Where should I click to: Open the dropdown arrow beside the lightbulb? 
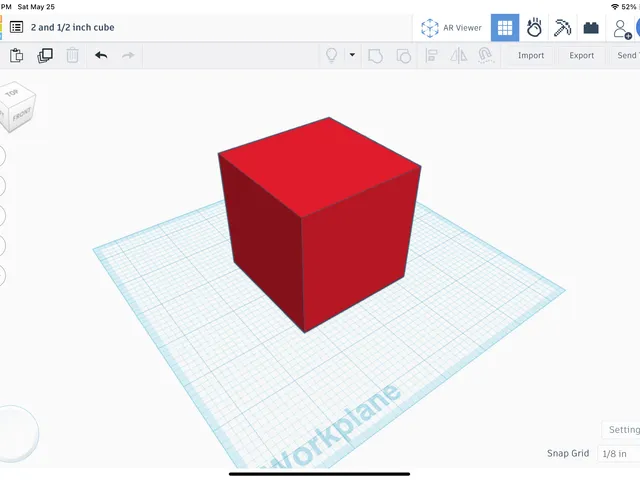352,55
